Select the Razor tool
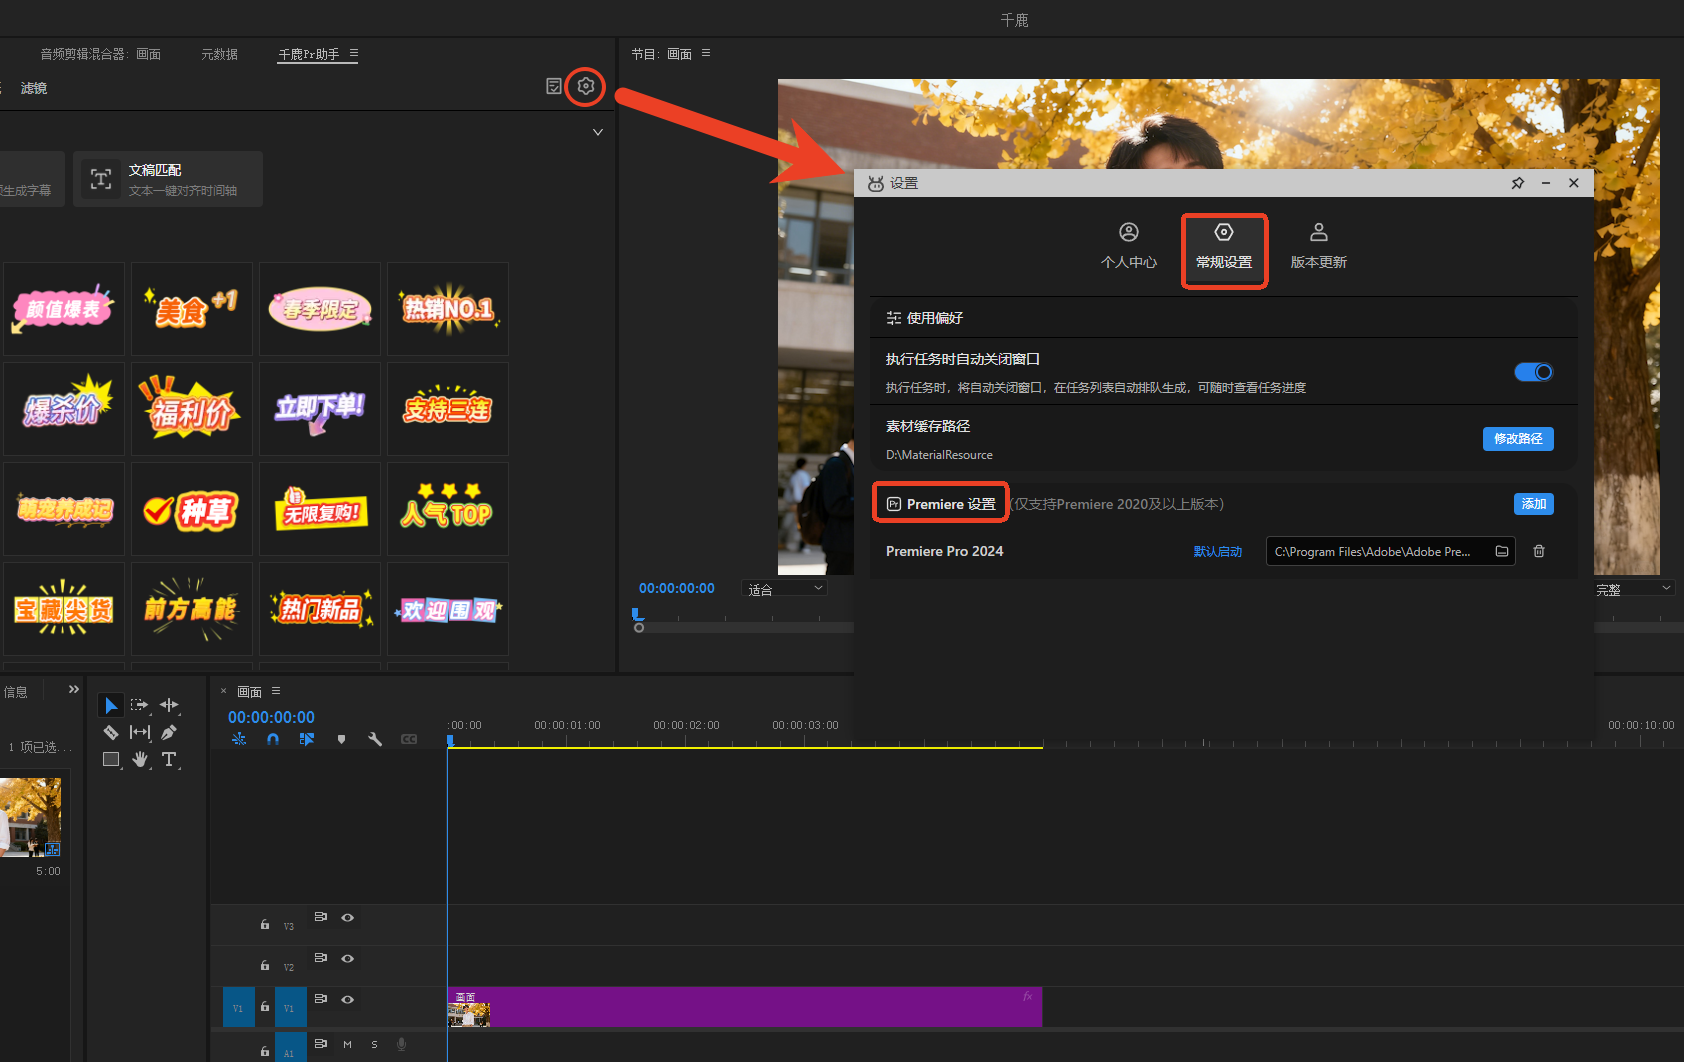Image resolution: width=1684 pixels, height=1062 pixels. tap(111, 732)
